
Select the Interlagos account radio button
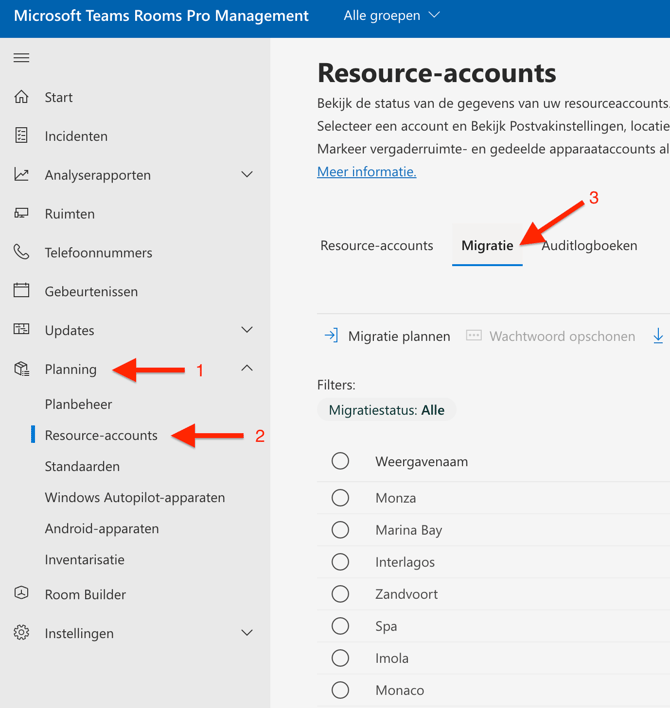tap(340, 562)
